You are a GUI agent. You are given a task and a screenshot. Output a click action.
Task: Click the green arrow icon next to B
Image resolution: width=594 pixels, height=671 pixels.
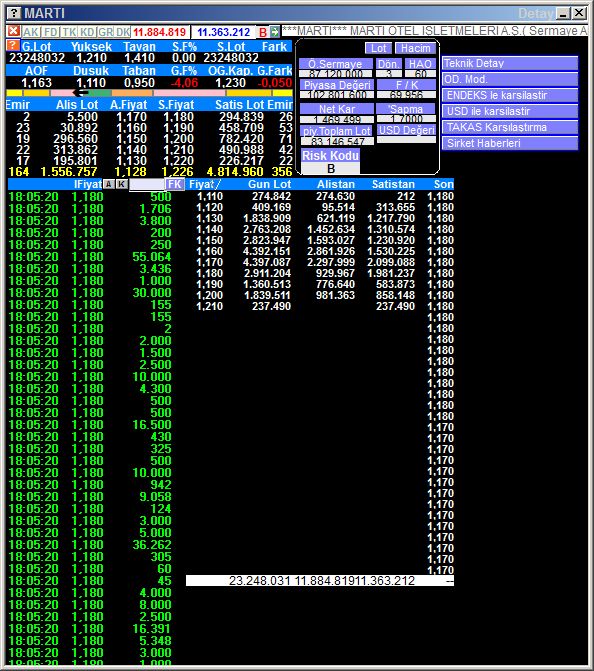click(275, 32)
